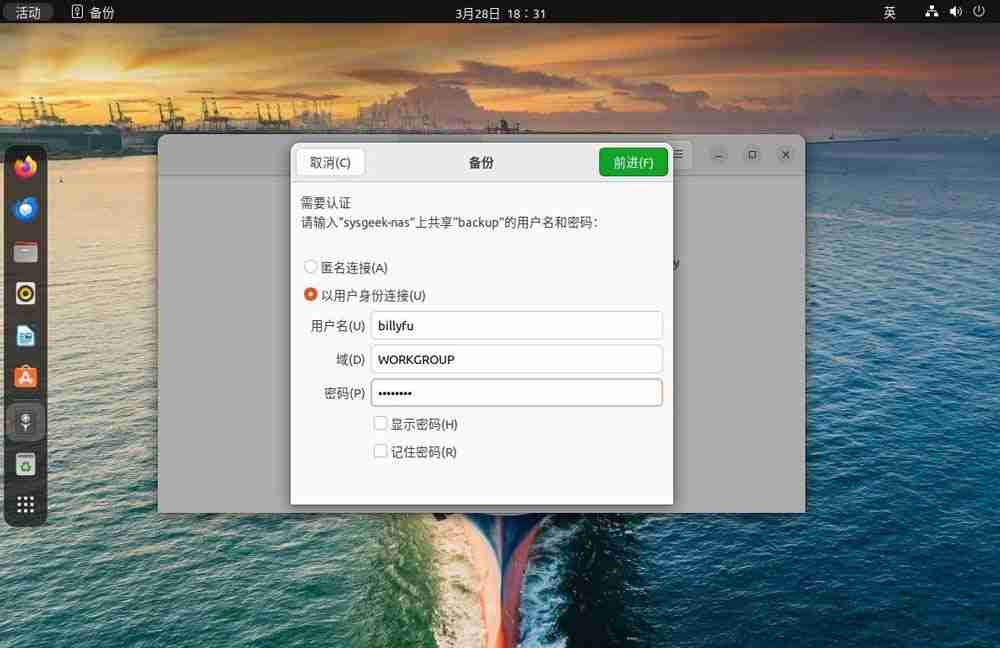This screenshot has height=648, width=1000.
Task: Click the green 前进 forward button
Action: click(x=632, y=161)
